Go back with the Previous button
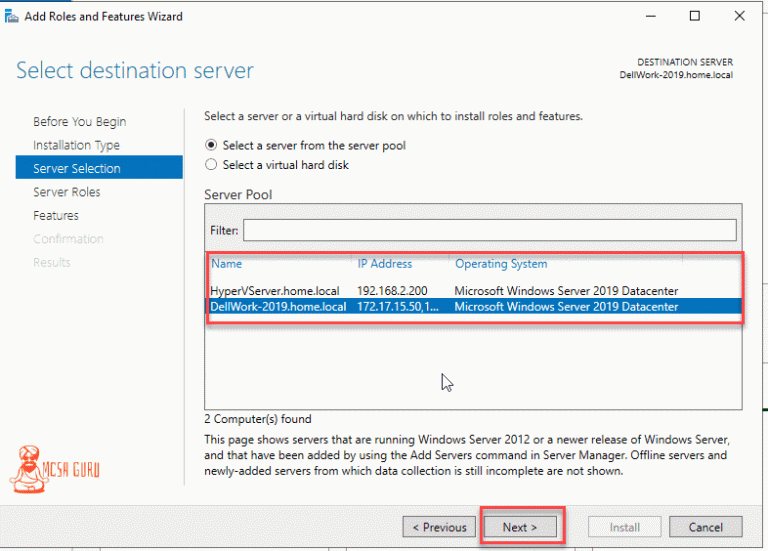This screenshot has height=551, width=768. (x=439, y=527)
